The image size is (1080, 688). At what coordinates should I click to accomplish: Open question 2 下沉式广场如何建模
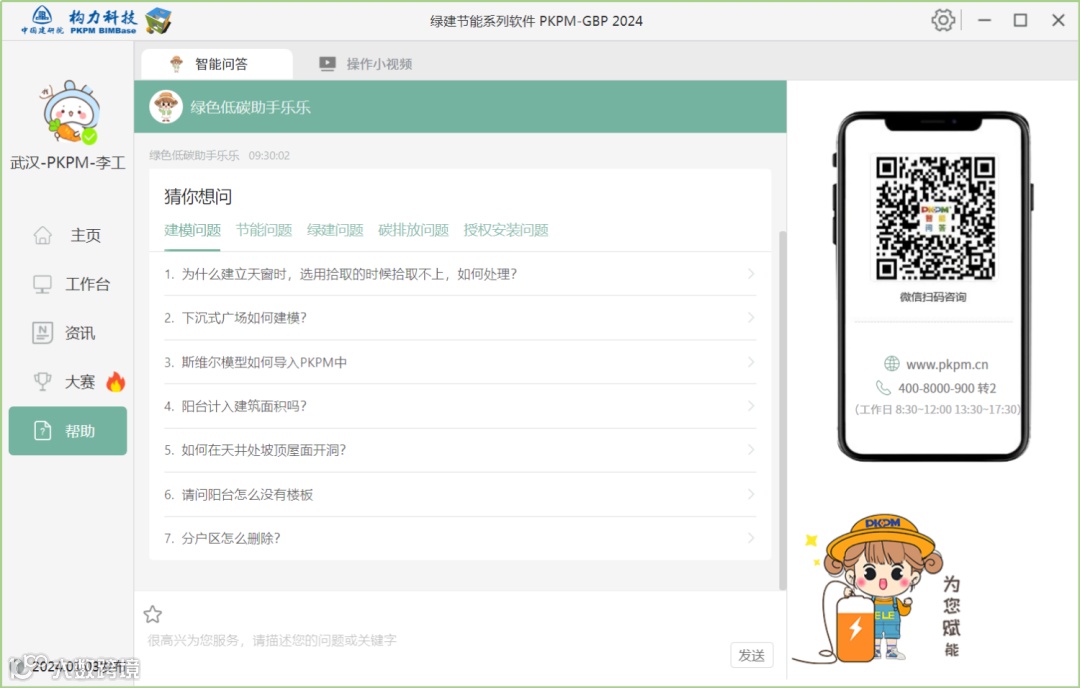pyautogui.click(x=459, y=318)
